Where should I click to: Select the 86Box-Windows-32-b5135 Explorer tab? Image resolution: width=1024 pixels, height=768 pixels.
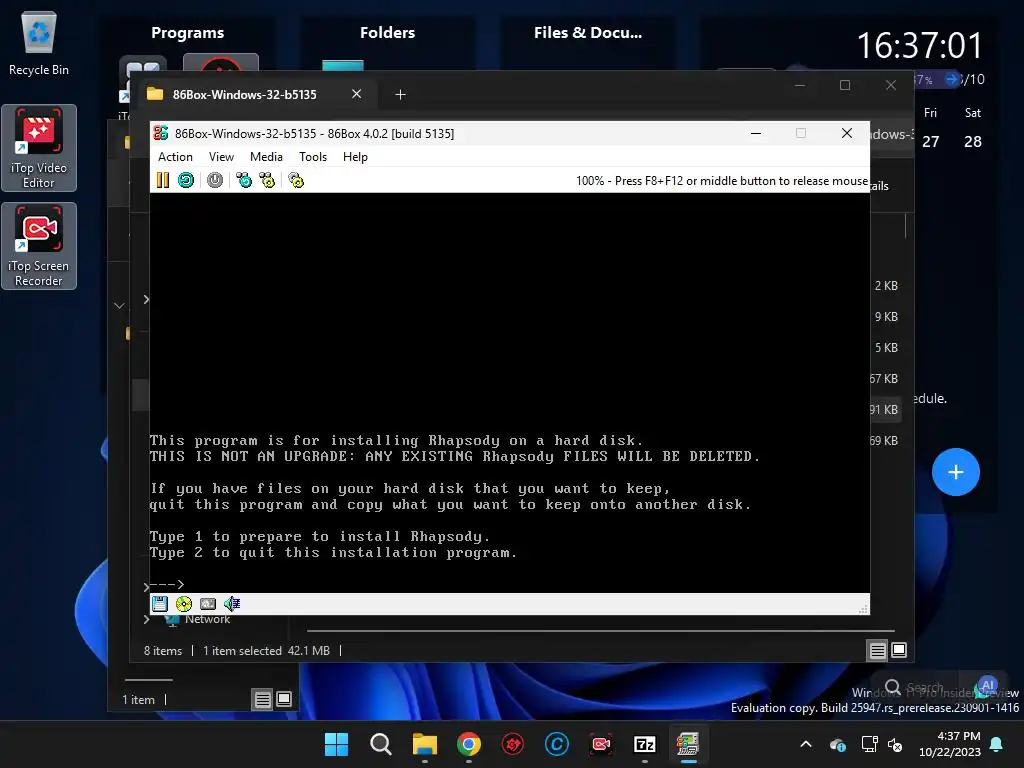coord(244,95)
